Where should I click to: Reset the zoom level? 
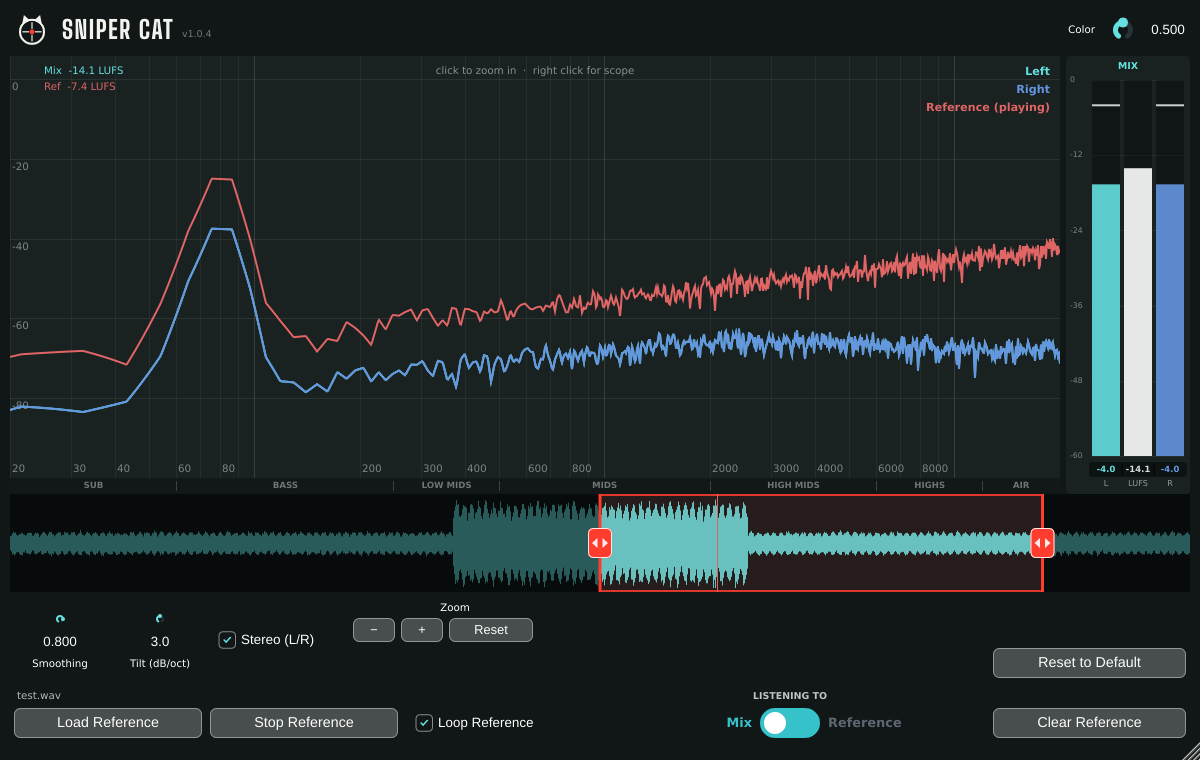tap(491, 630)
